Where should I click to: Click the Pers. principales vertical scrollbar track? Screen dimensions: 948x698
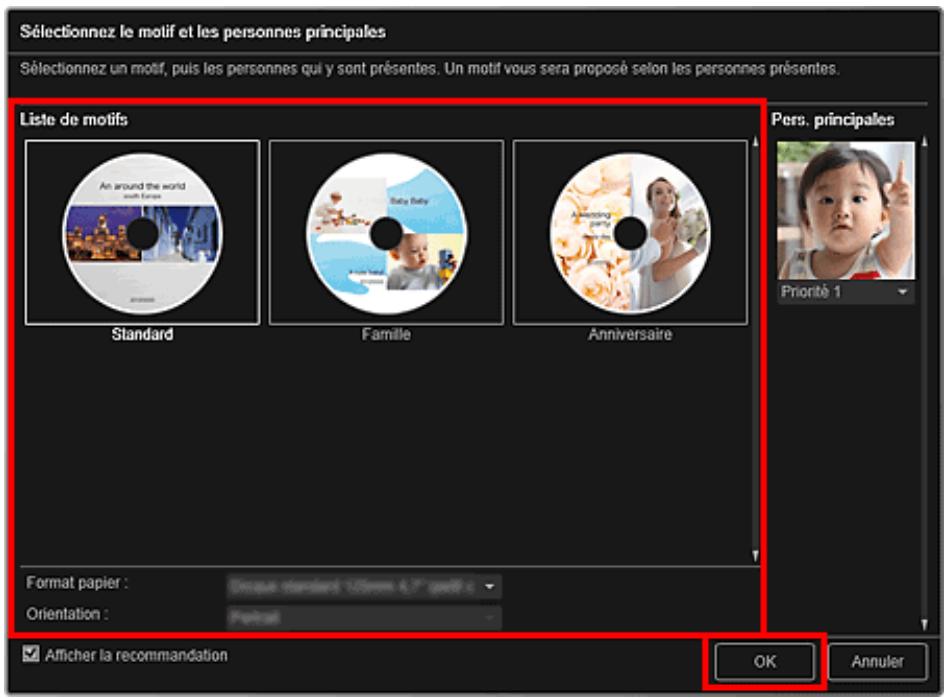(x=924, y=400)
